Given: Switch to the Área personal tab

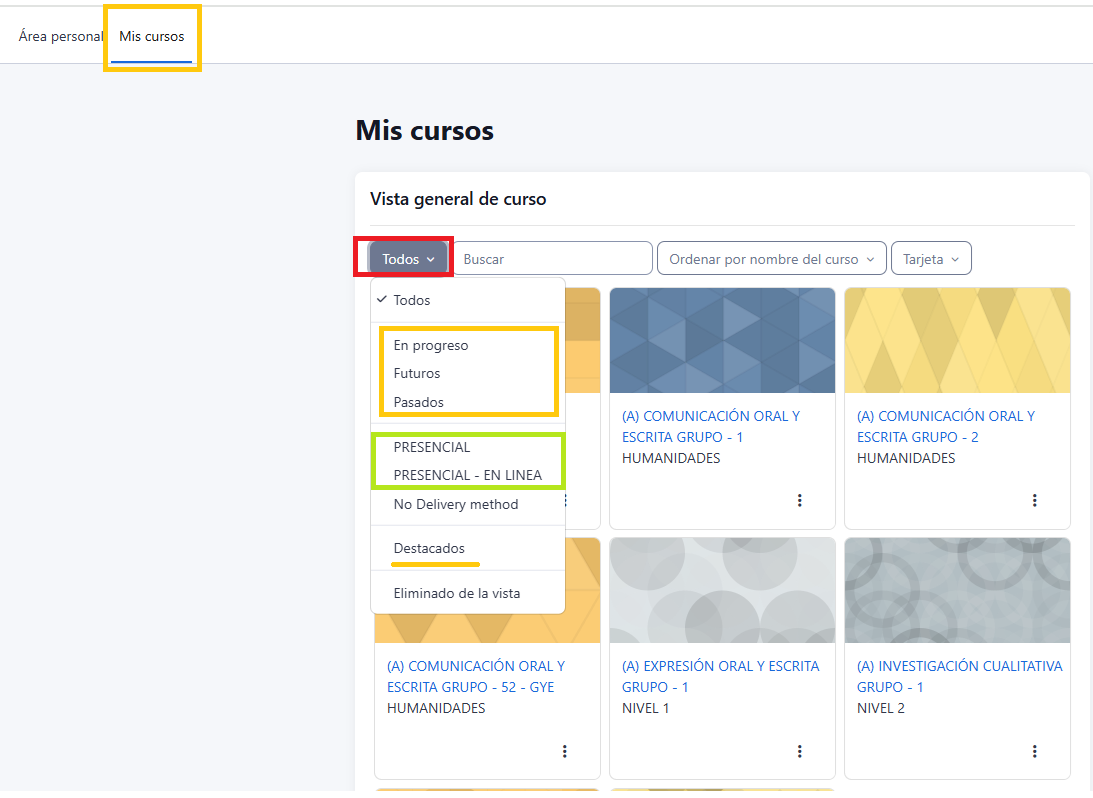Looking at the screenshot, I should point(60,36).
